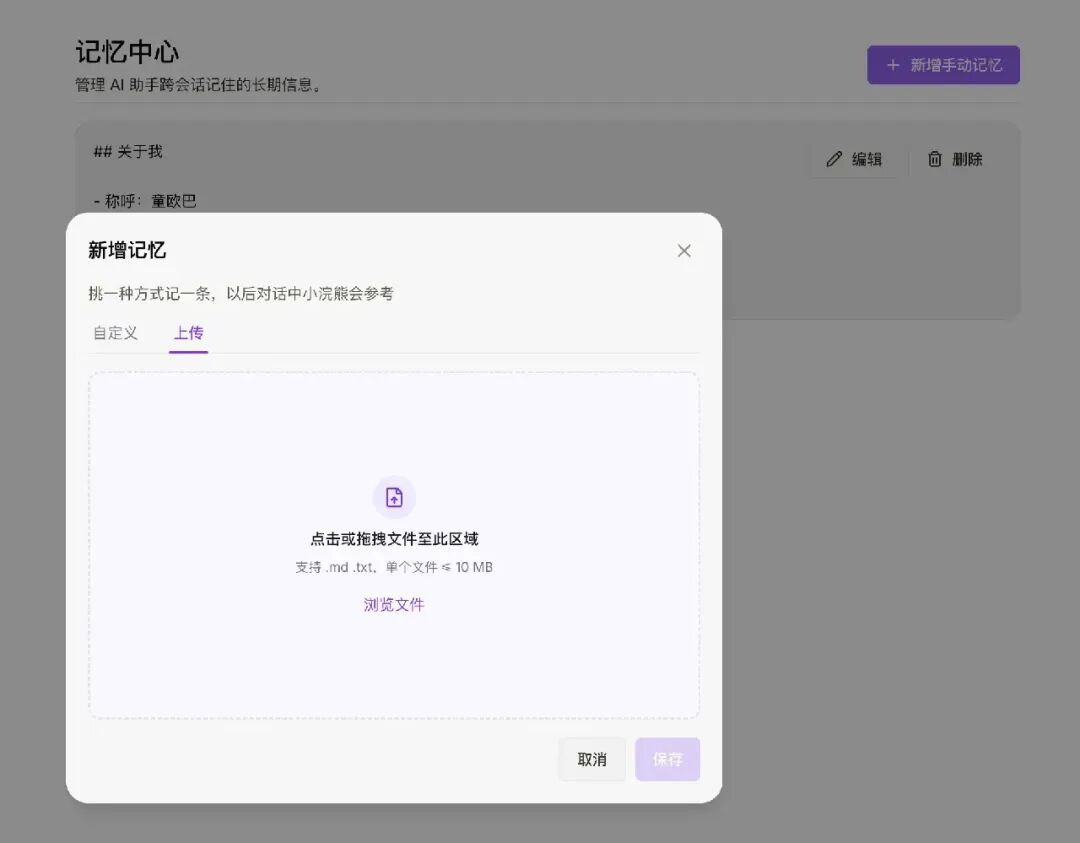Click the 支持 .md .txt file limit text

[x=394, y=567]
